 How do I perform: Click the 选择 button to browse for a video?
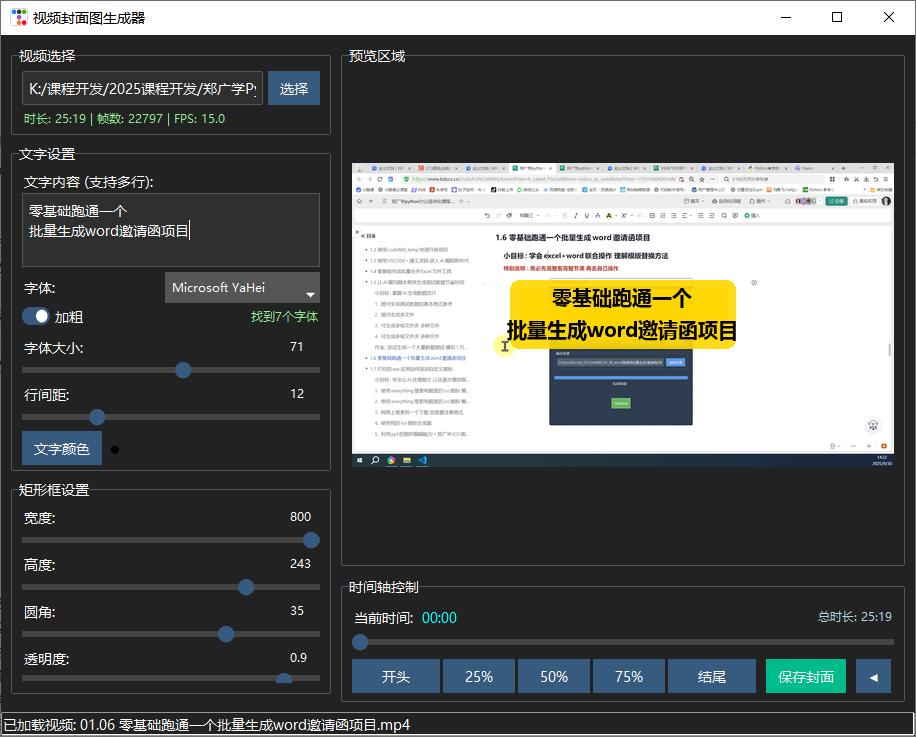[294, 89]
